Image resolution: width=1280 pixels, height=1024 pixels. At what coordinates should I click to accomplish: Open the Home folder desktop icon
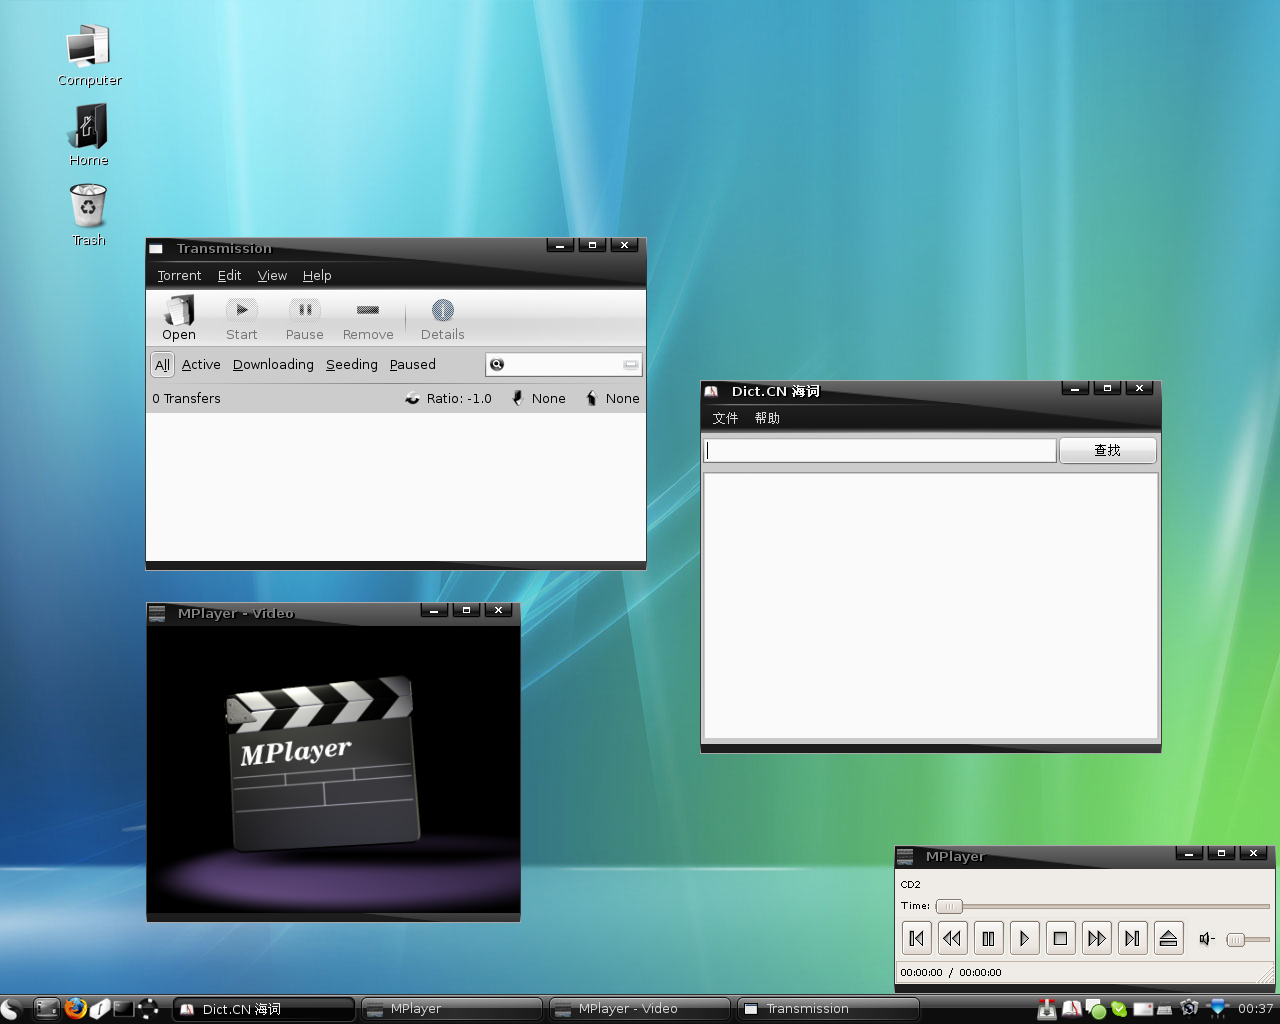pyautogui.click(x=89, y=135)
